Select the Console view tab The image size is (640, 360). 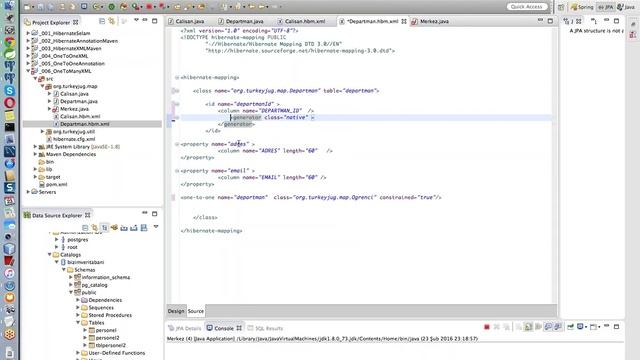pyautogui.click(x=224, y=328)
